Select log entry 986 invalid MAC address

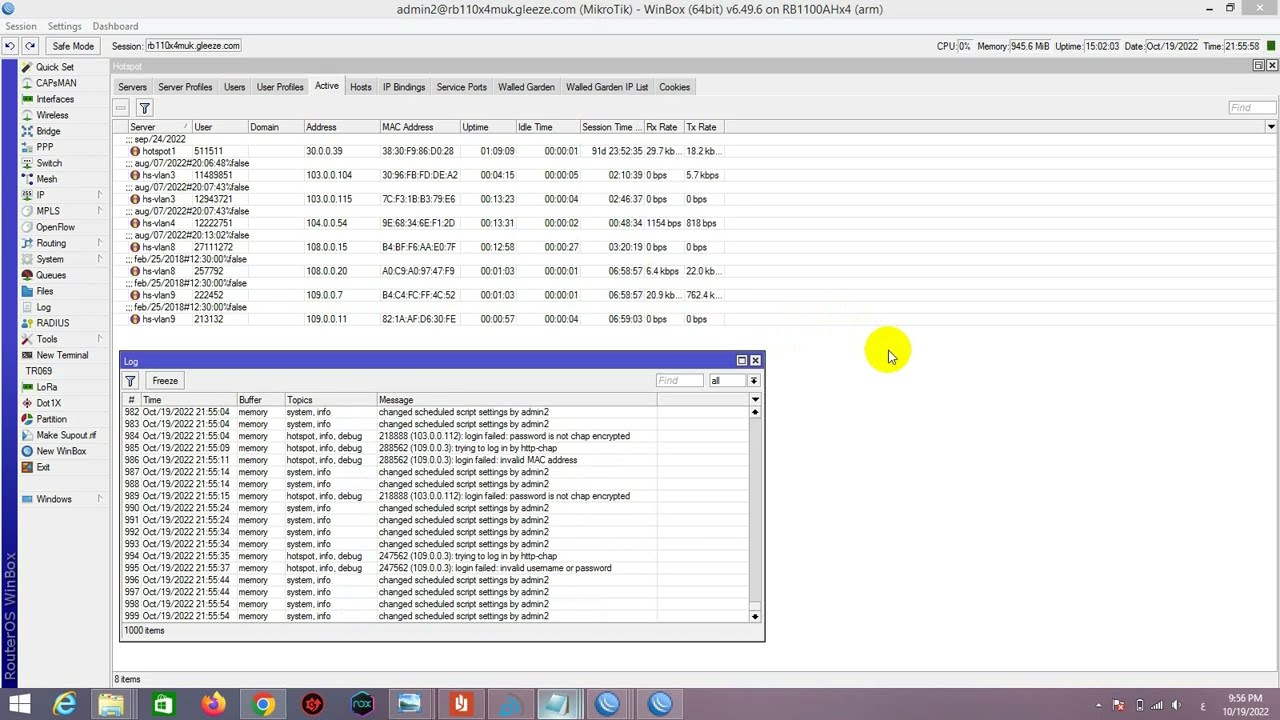pyautogui.click(x=436, y=460)
